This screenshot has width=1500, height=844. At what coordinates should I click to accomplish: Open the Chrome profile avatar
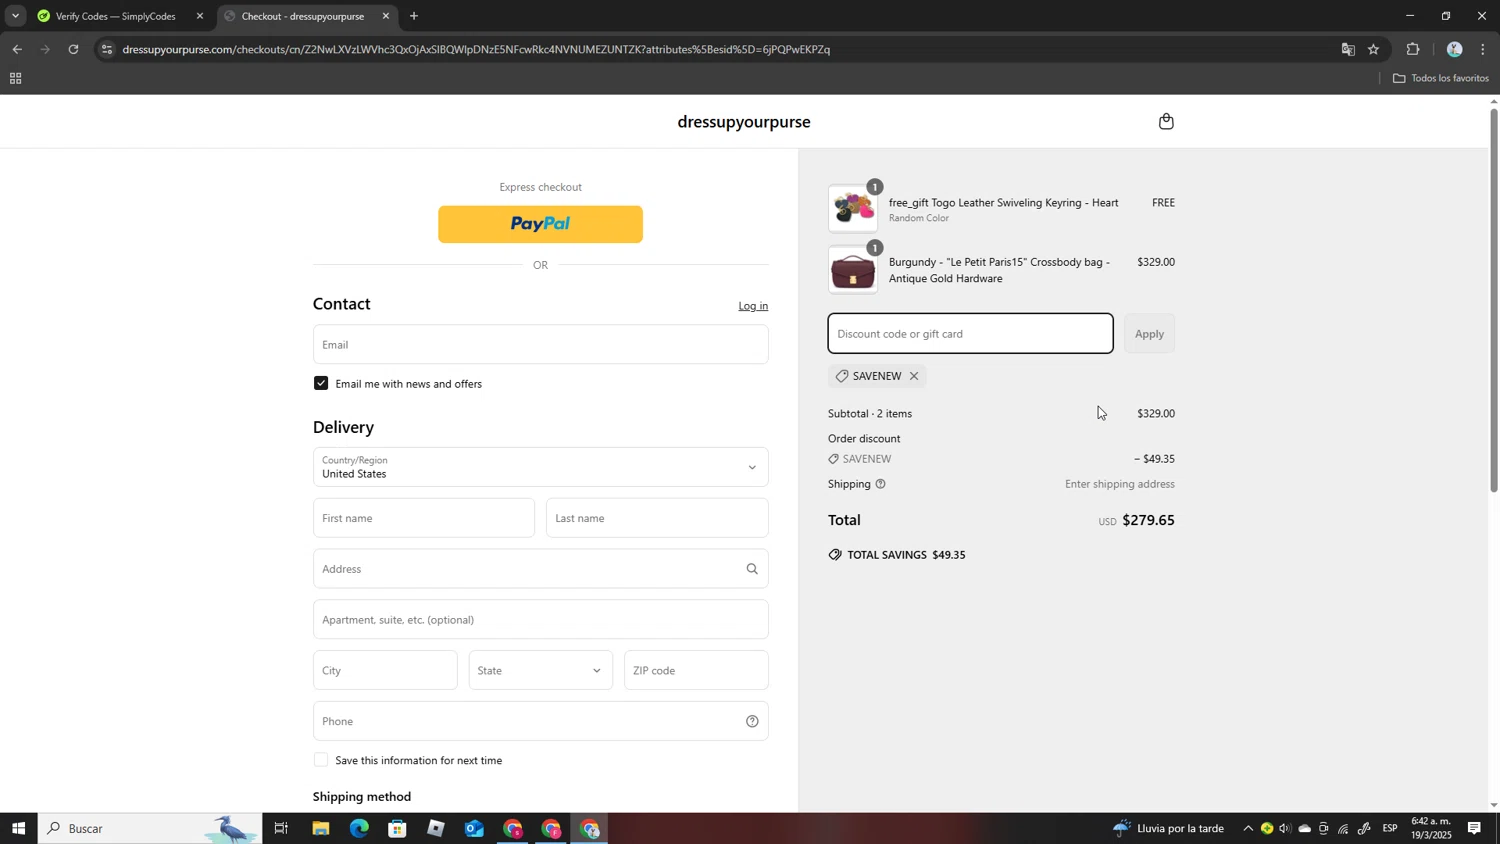(1454, 49)
